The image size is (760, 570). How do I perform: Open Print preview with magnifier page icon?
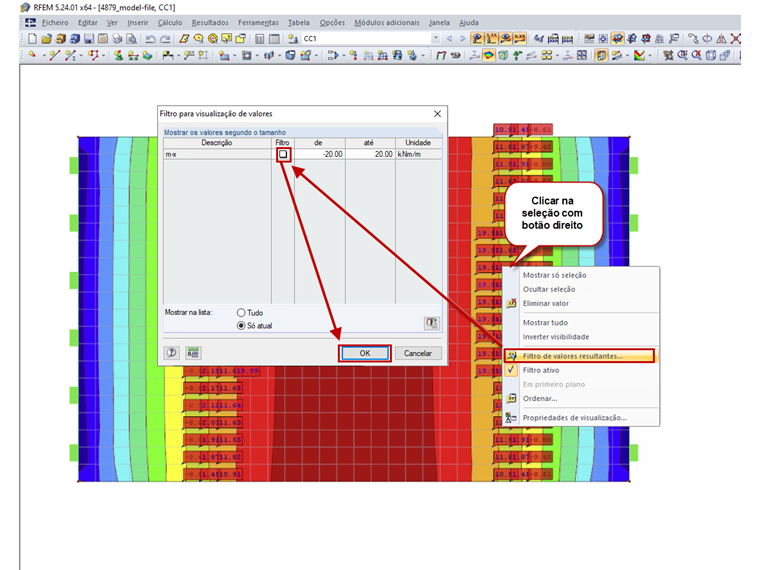coord(131,39)
